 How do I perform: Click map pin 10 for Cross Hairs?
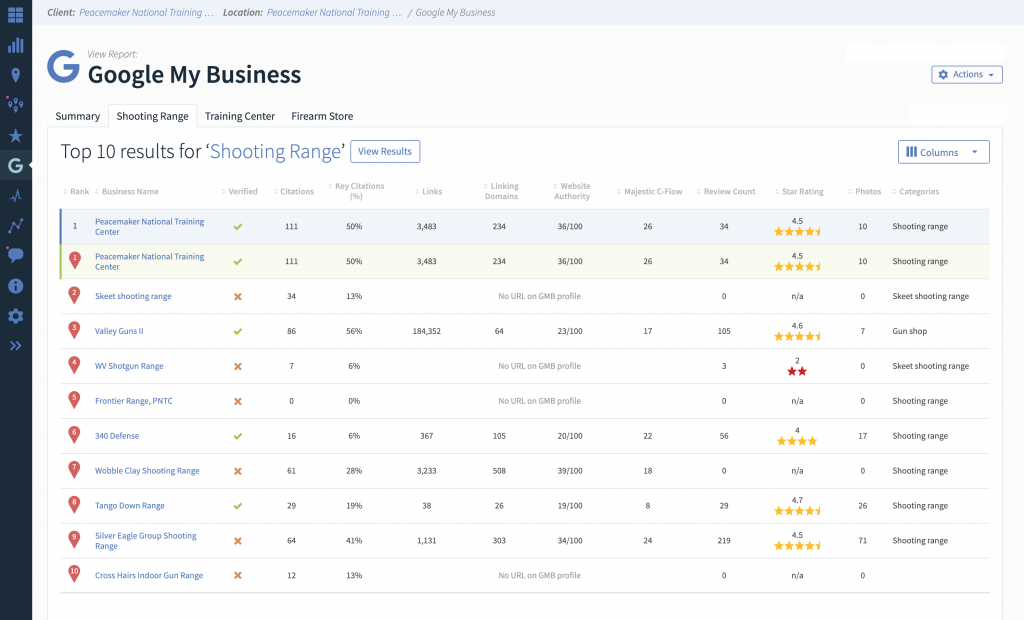[74, 574]
